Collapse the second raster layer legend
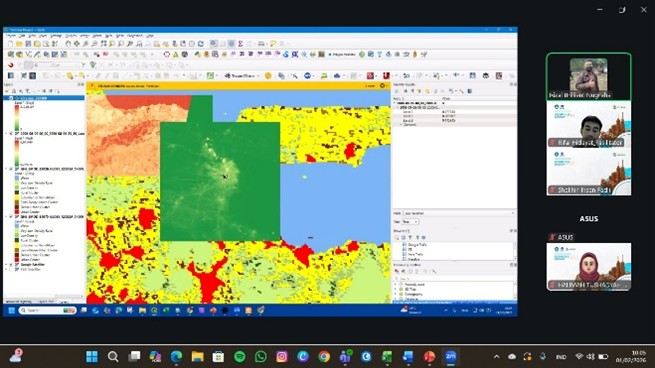The image size is (655, 368). (x=6, y=134)
